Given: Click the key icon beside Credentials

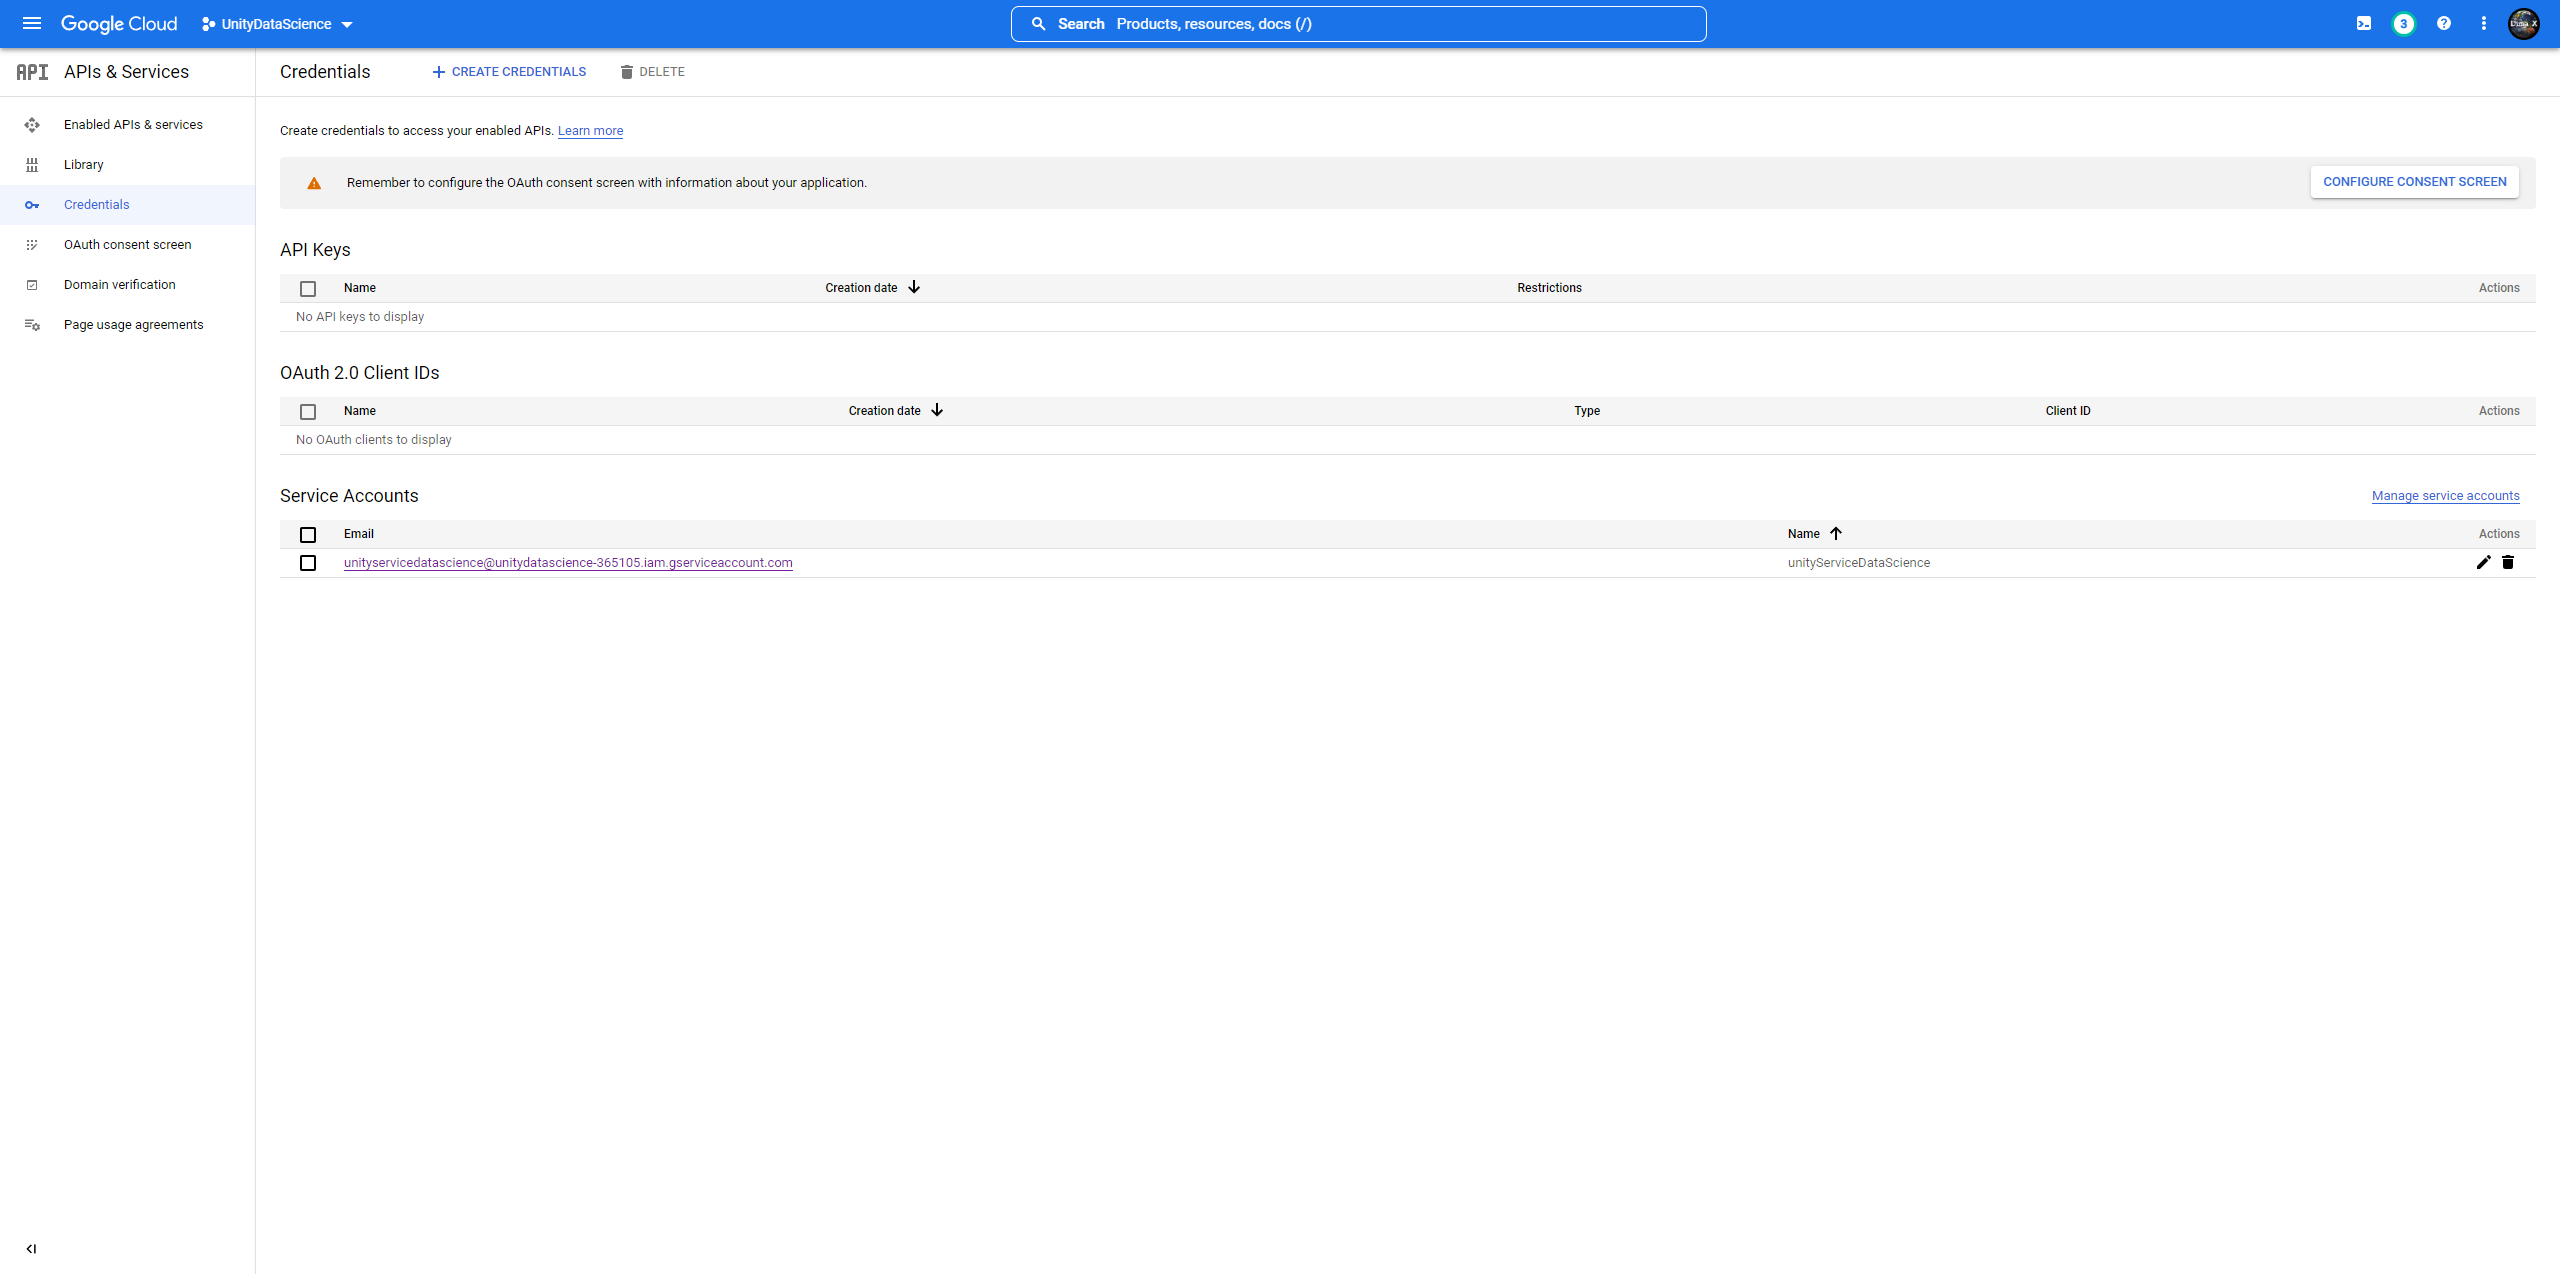Looking at the screenshot, I should click(x=32, y=205).
